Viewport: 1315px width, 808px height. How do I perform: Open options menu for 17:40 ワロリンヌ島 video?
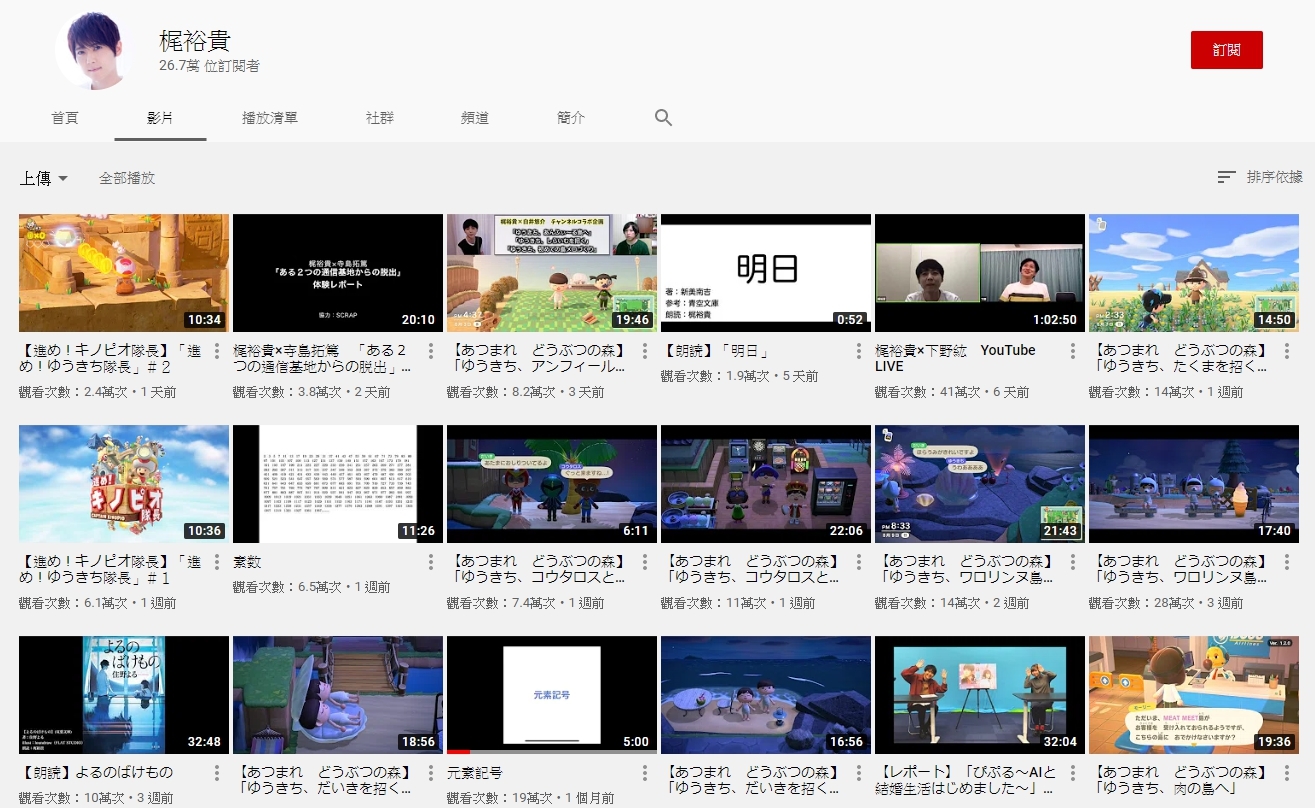[x=1287, y=562]
